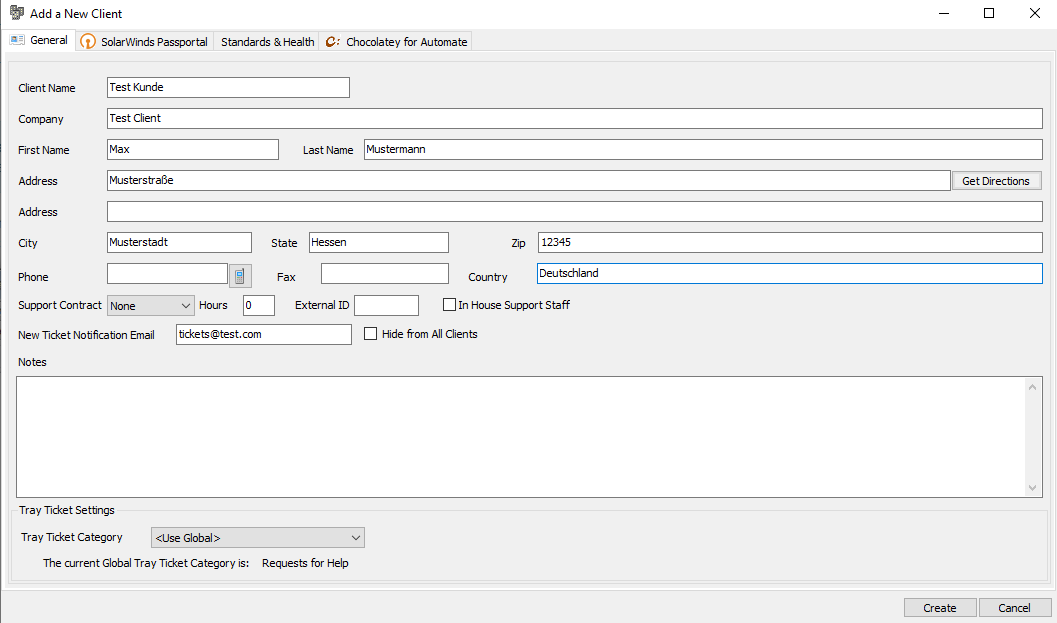The image size is (1057, 623).
Task: Click the Notes scrollbar down arrow
Action: 1034,488
